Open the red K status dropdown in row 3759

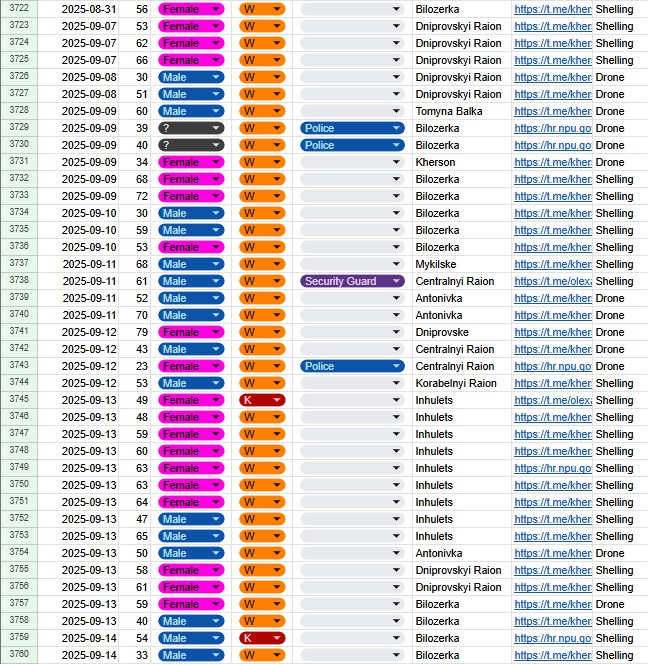point(262,638)
